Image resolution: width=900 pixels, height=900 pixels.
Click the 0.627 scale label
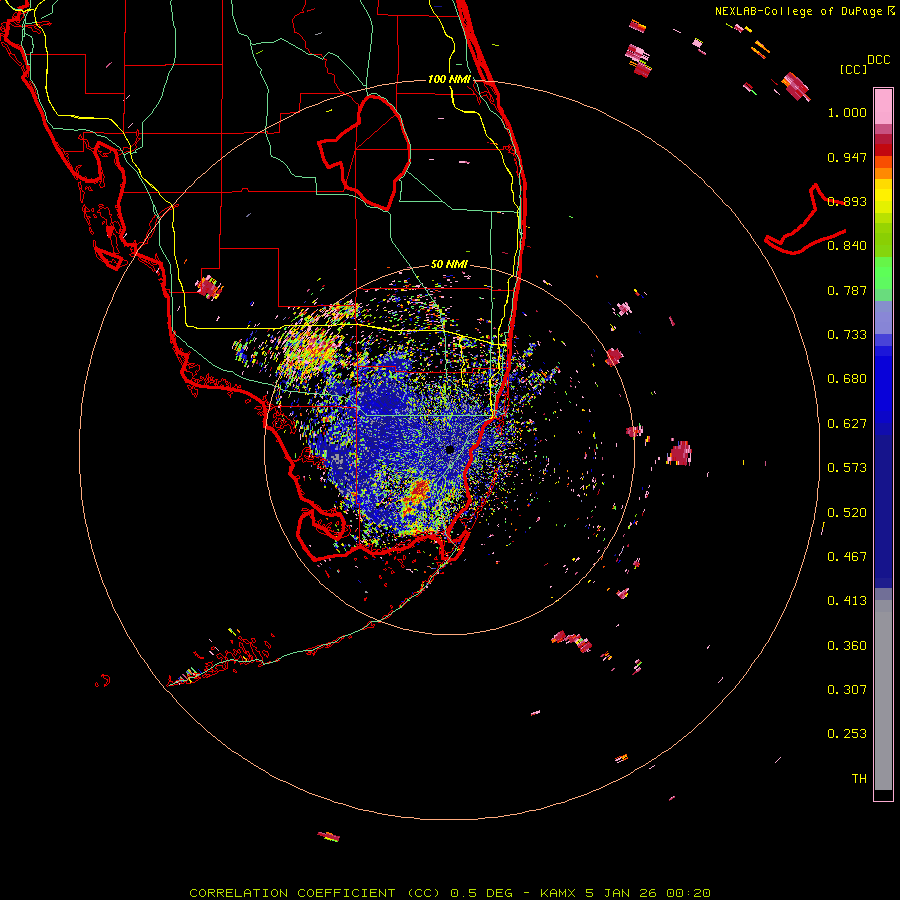[847, 424]
